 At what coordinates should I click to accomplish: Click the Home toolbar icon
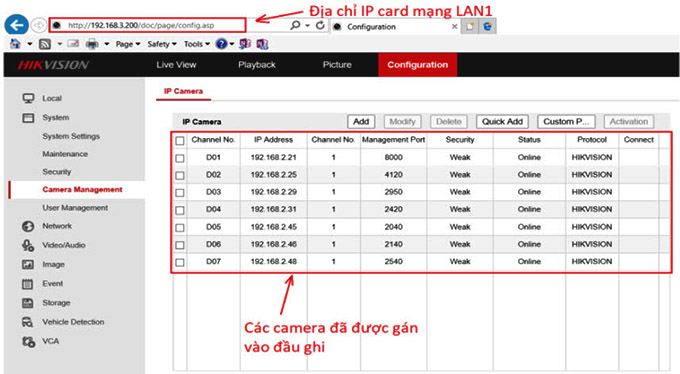click(15, 44)
